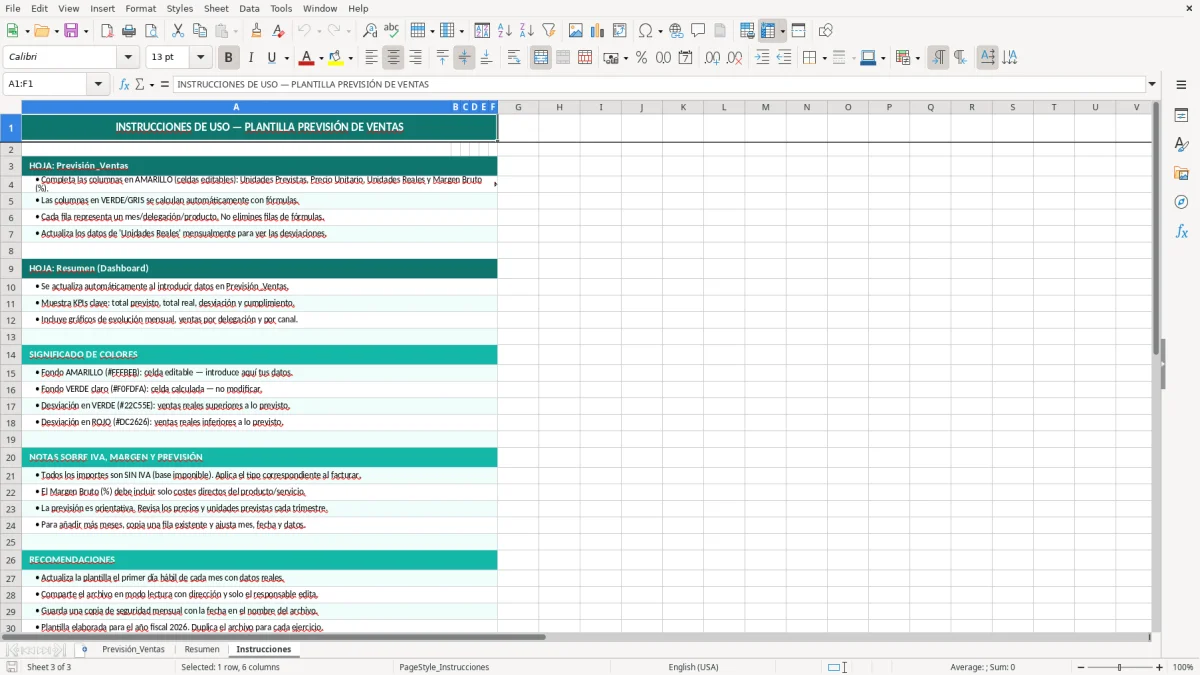Click the Print icon
Screen dimensions: 1200x675
click(x=129, y=31)
